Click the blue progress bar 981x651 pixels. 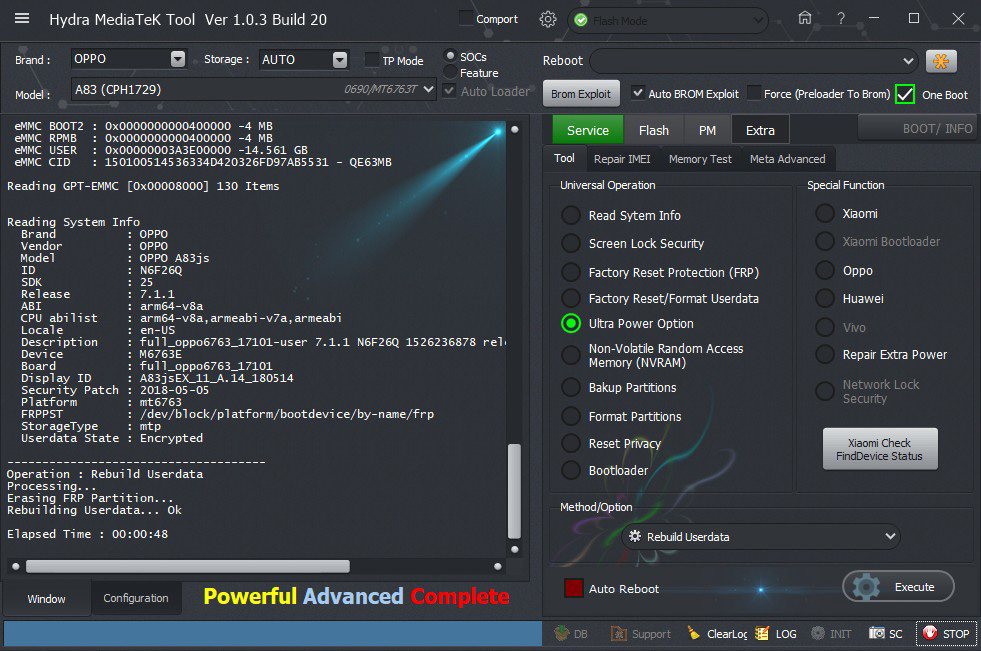click(273, 633)
